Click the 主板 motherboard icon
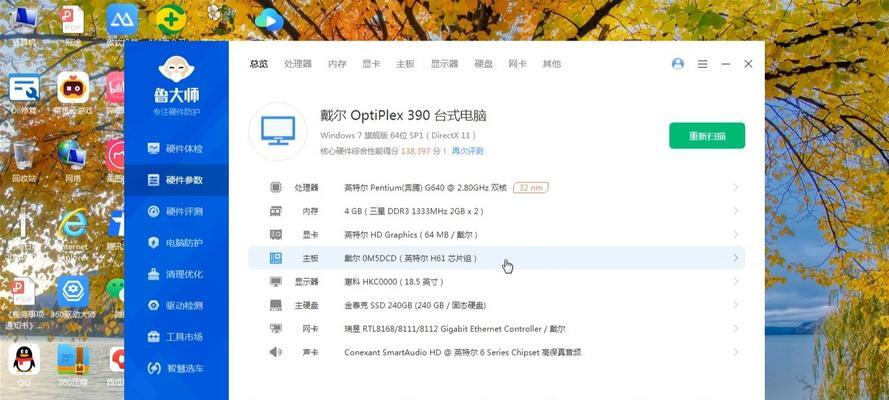Viewport: 889px width, 400px height. coord(276,258)
